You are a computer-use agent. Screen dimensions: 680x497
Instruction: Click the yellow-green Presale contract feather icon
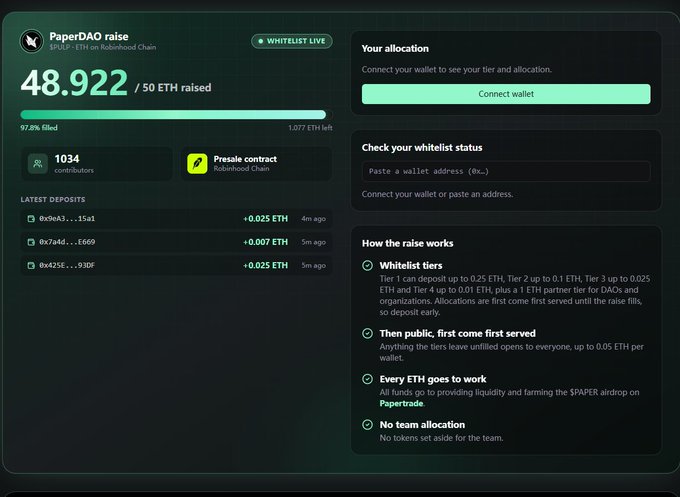coord(197,163)
